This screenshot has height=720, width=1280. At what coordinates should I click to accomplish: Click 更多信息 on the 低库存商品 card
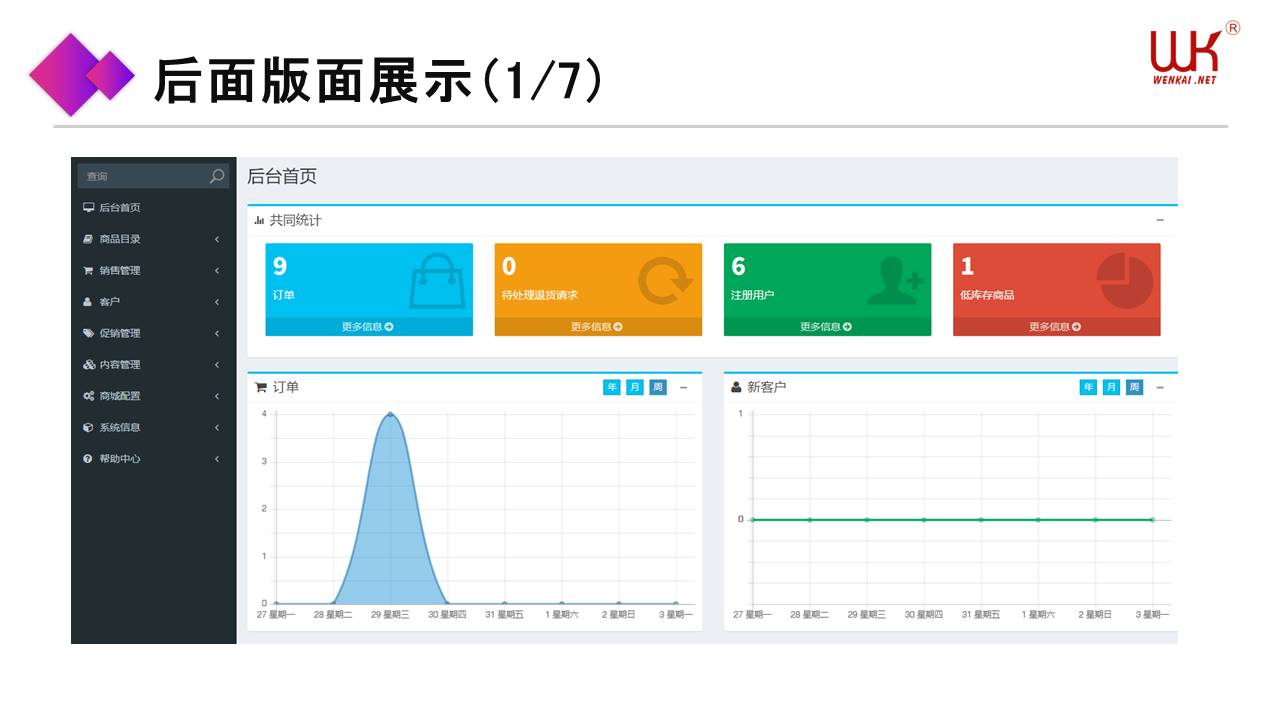click(1056, 327)
